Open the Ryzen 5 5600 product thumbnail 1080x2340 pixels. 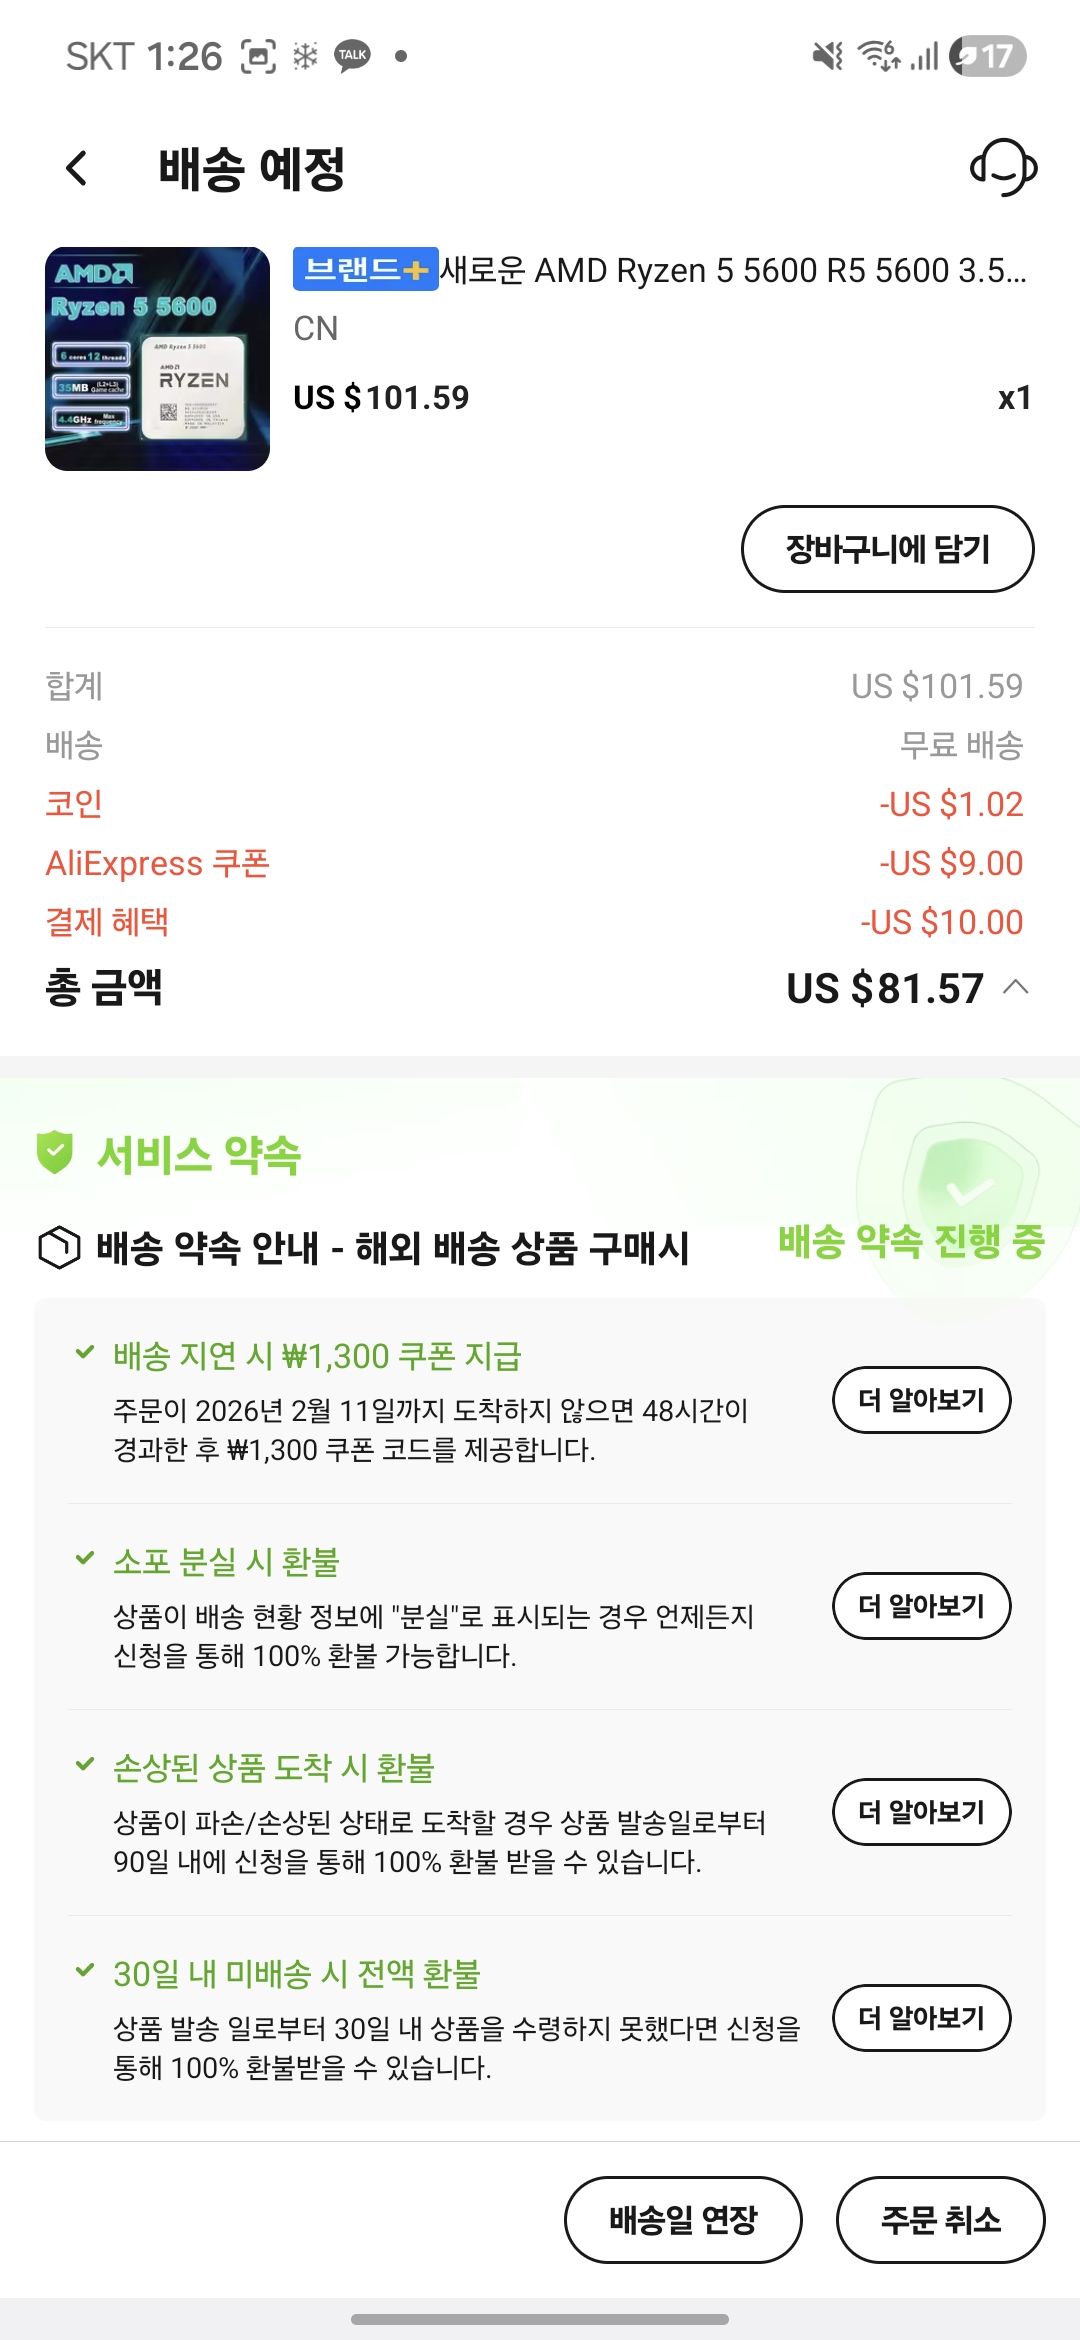[x=157, y=359]
